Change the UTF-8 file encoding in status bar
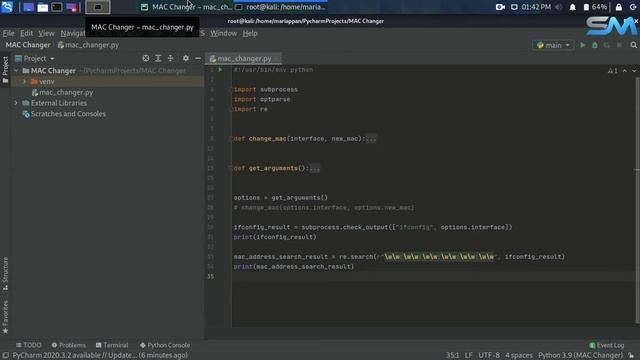The image size is (640, 360). (489, 356)
